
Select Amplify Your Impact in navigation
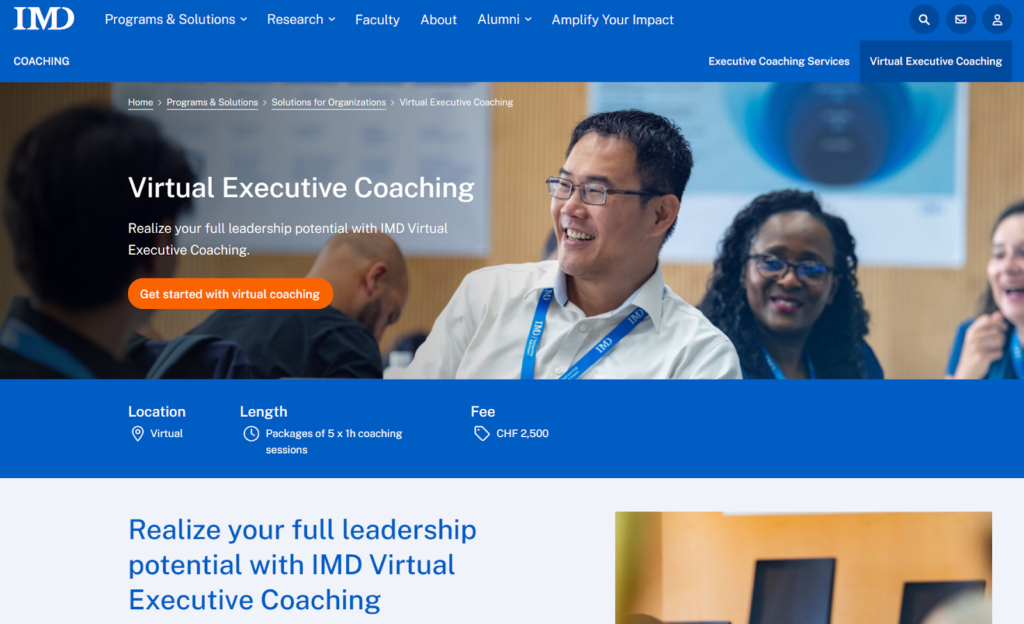coord(613,20)
